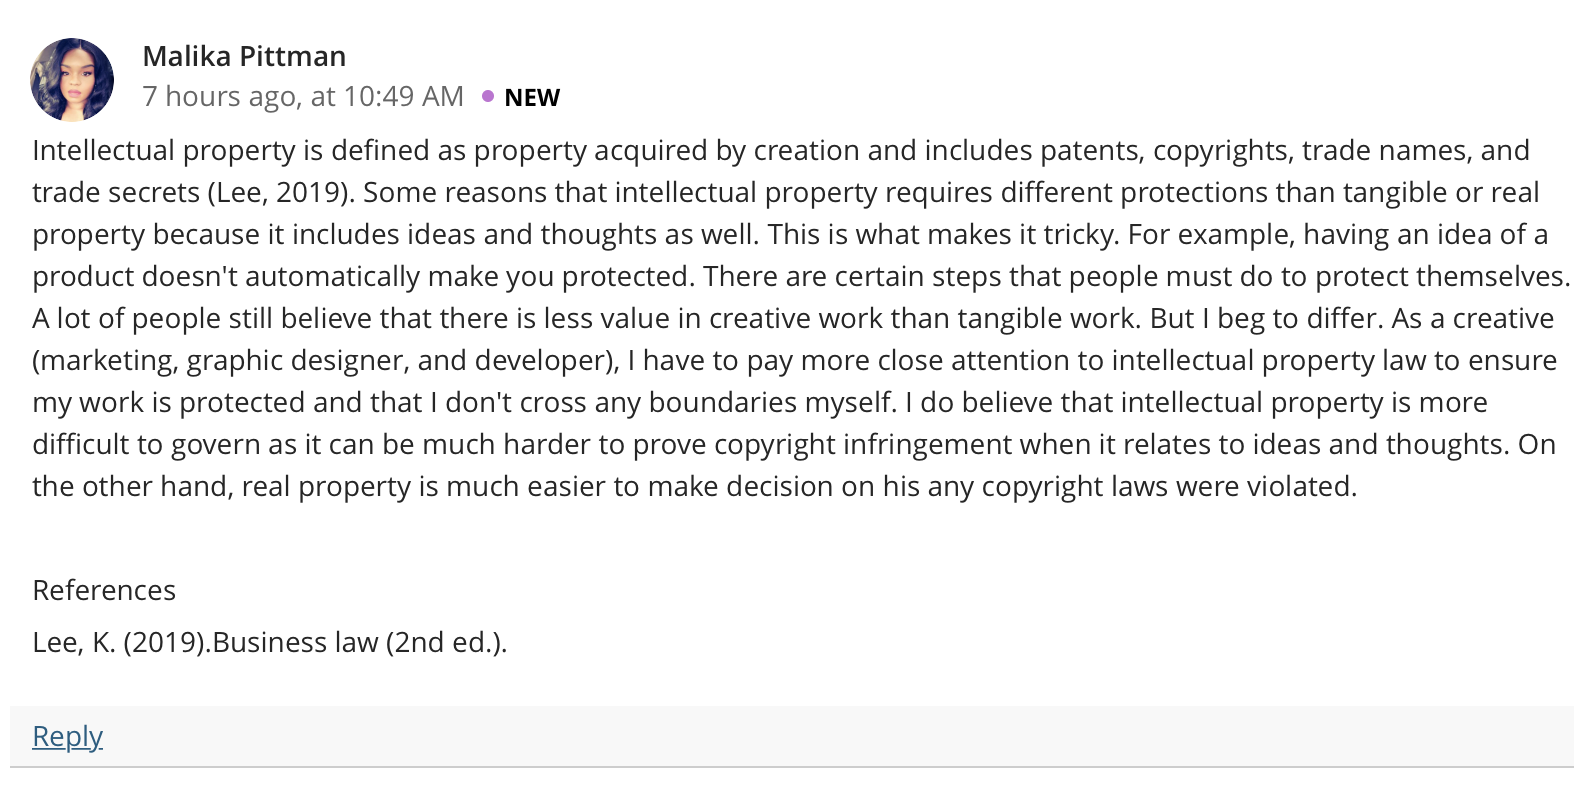The height and width of the screenshot is (808, 1574).
Task: Click the purple unread dot indicator
Action: 488,96
